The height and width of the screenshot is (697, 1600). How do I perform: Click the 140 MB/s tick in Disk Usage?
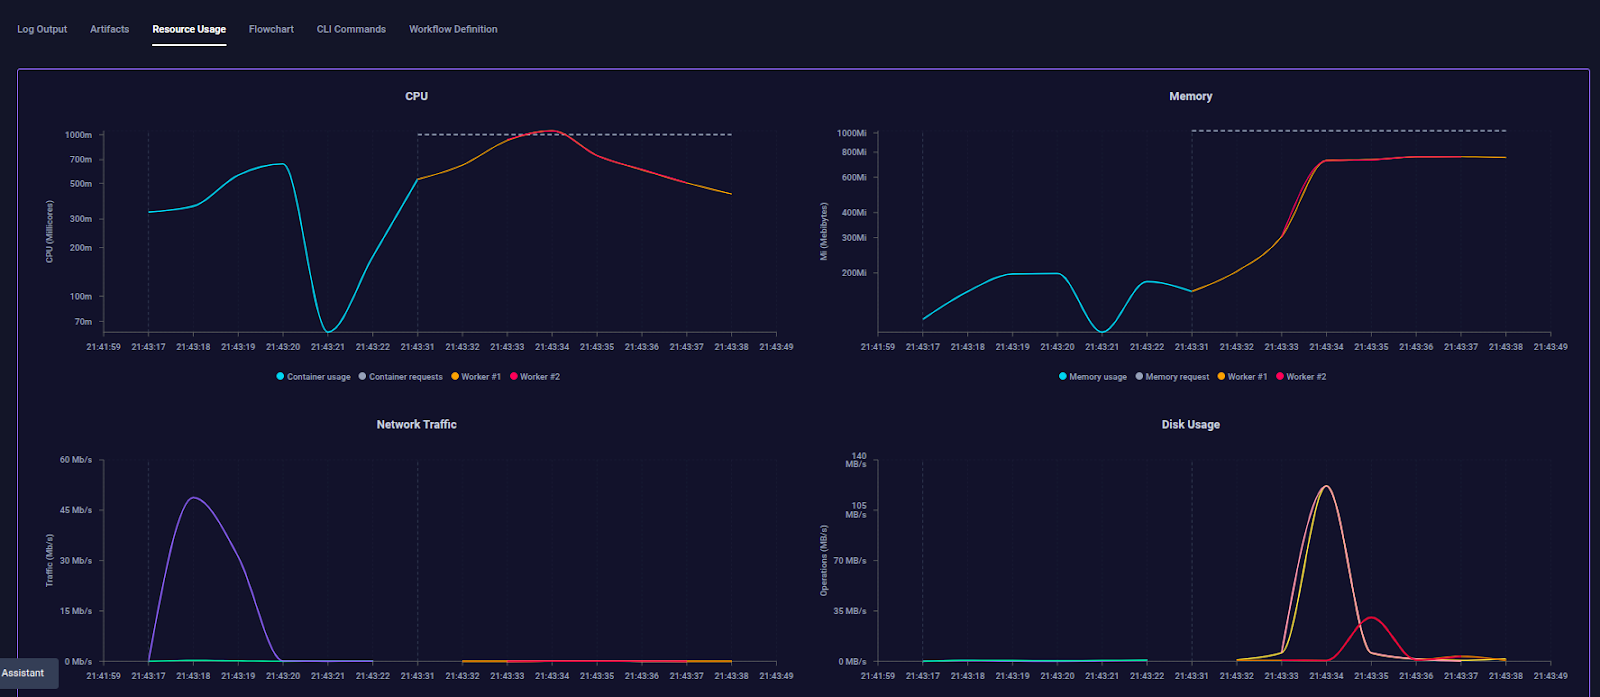[x=856, y=460]
